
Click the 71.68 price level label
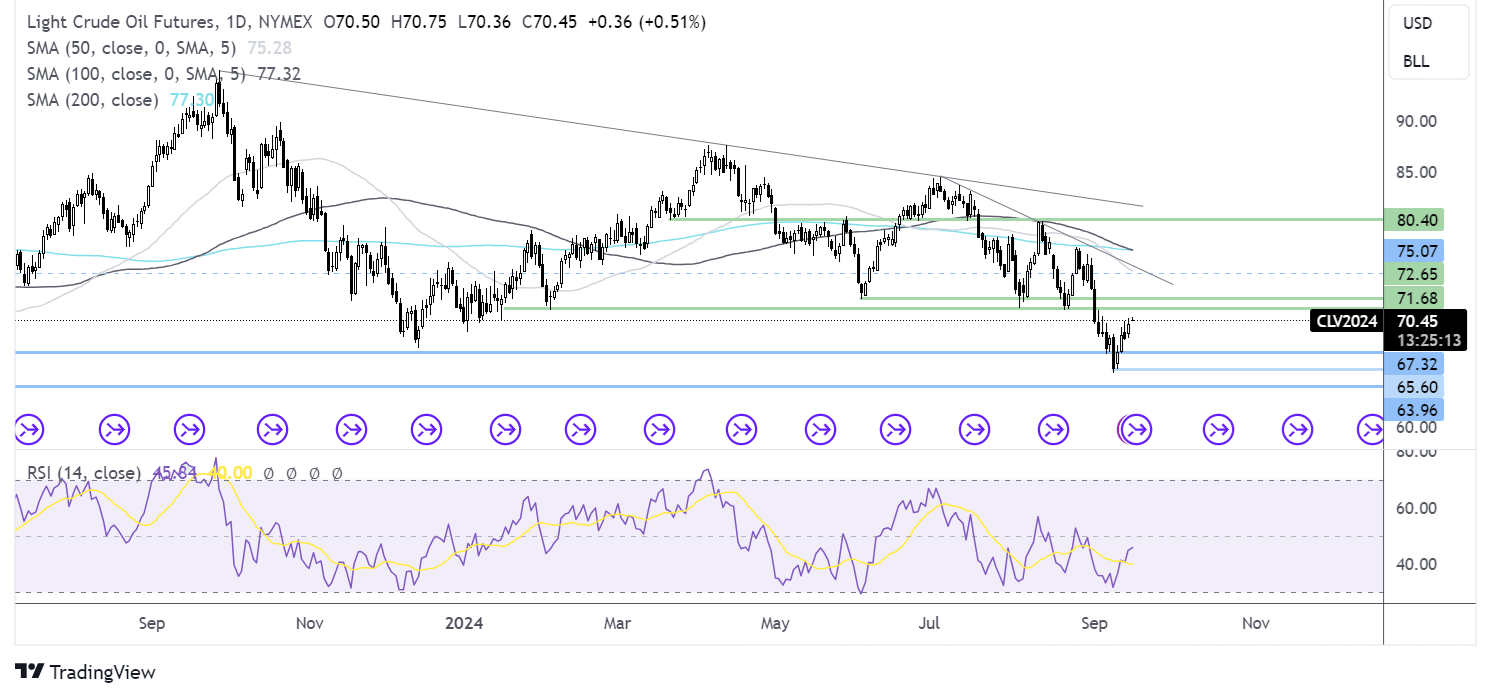(1414, 298)
